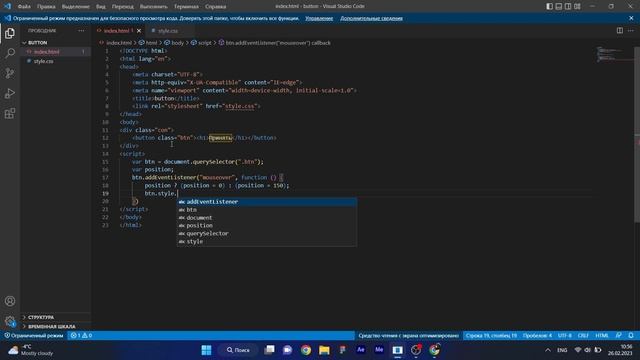Viewport: 640px width, 360px height.
Task: Open notifications bell in status bar
Action: pos(631,336)
